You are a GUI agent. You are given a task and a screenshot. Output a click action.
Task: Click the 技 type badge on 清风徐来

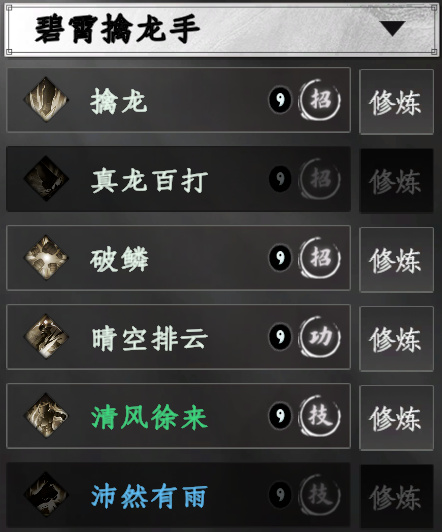tap(319, 416)
